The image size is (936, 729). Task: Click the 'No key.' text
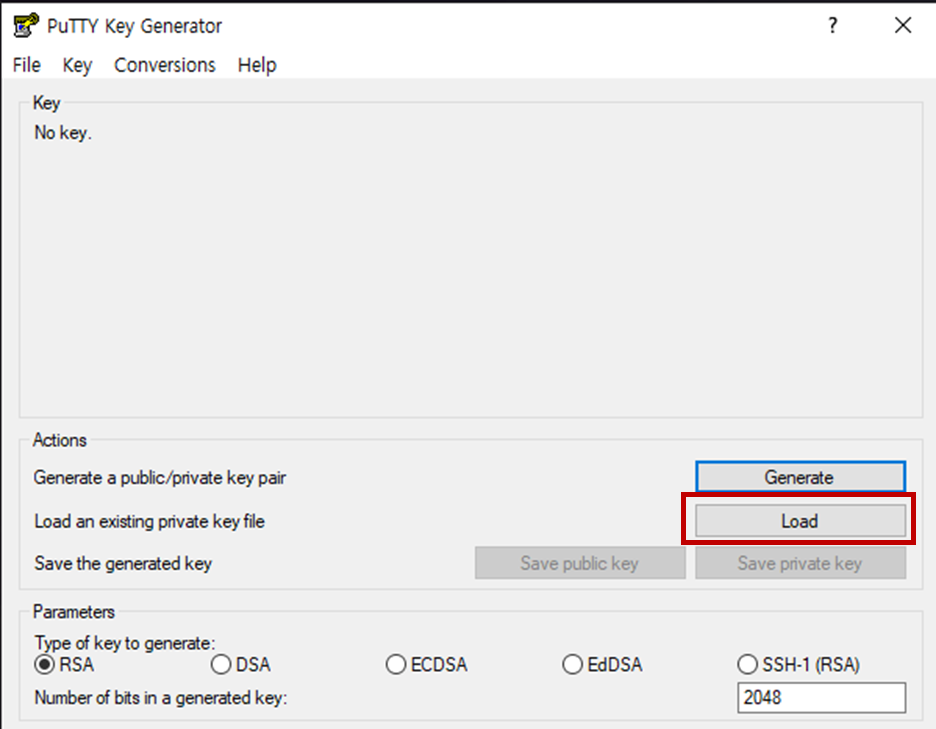point(63,133)
